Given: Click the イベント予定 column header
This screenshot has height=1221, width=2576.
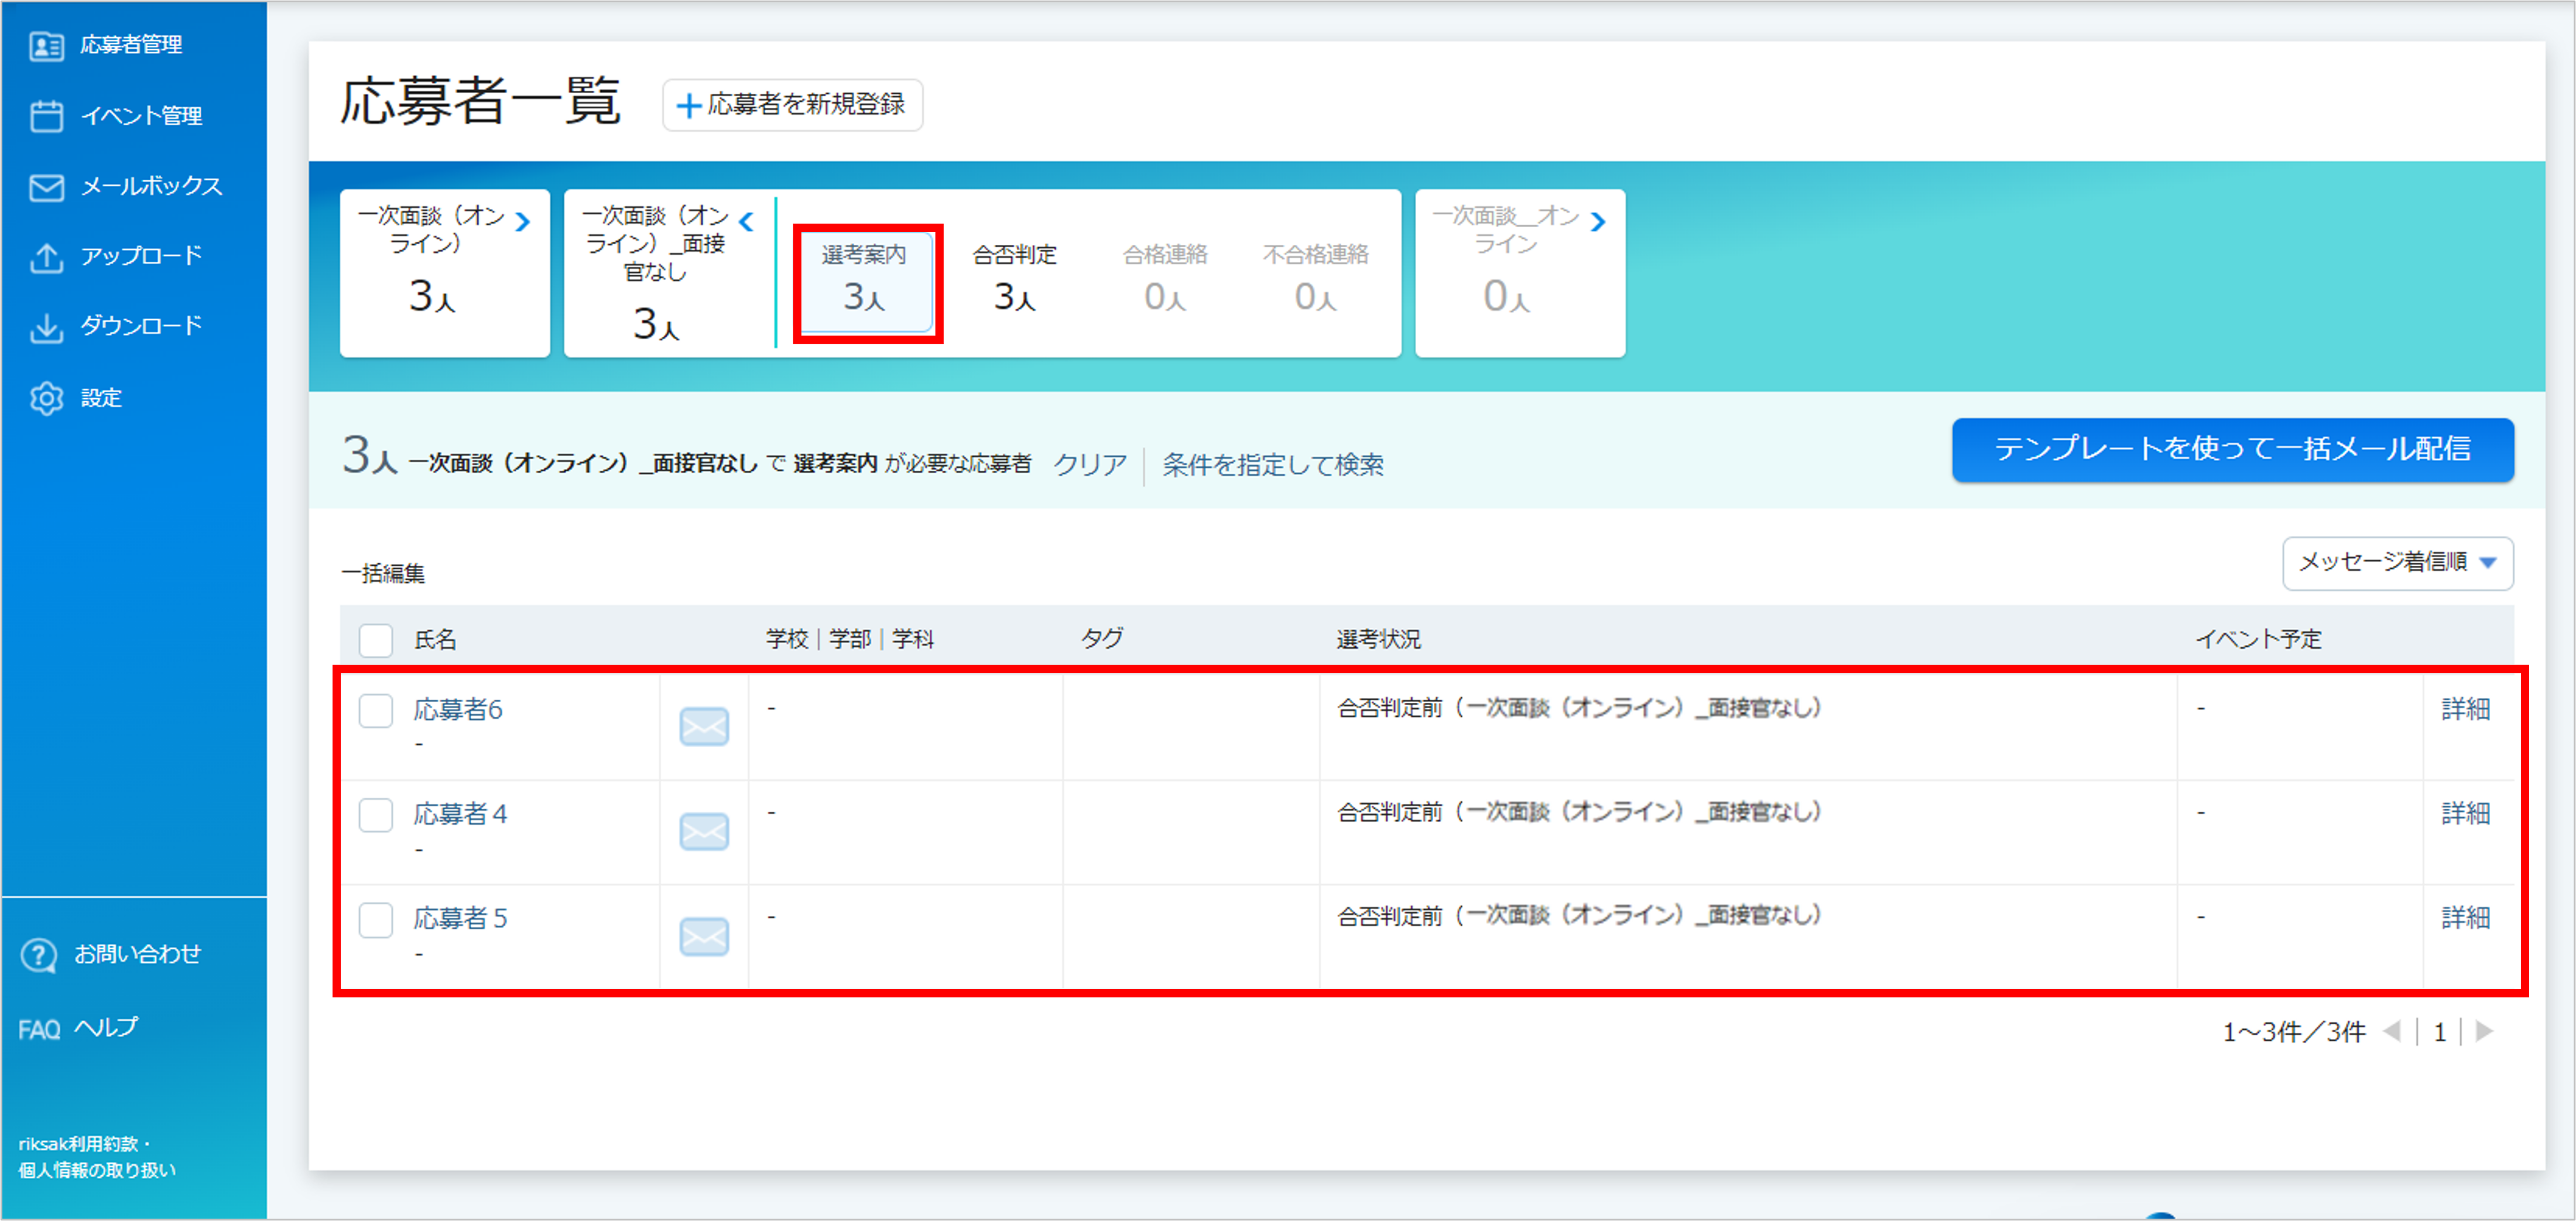Looking at the screenshot, I should (x=2258, y=640).
